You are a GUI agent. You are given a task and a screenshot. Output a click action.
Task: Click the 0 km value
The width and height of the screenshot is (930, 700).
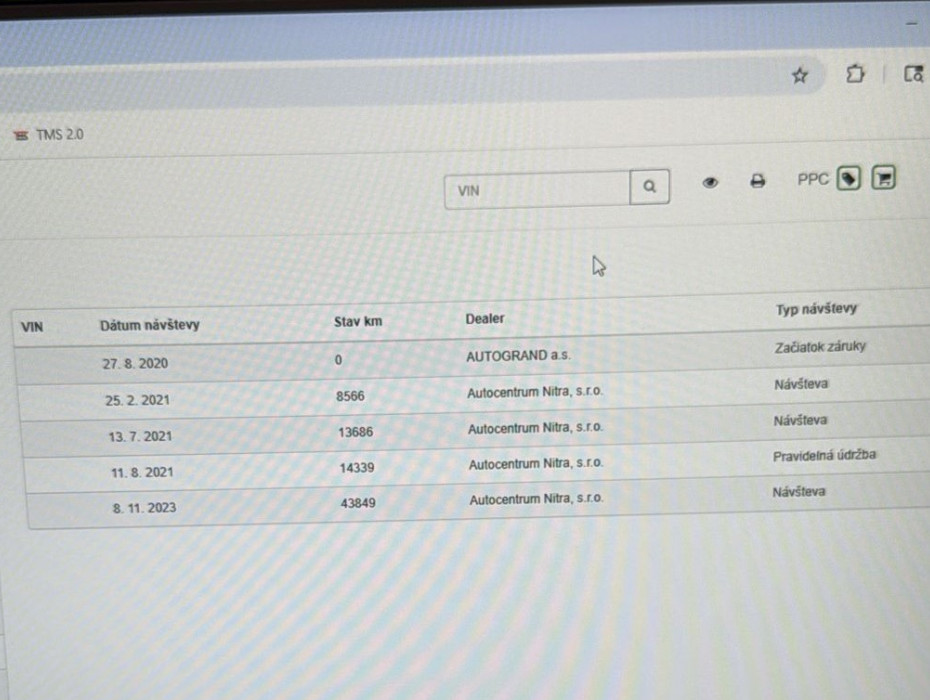coord(338,360)
